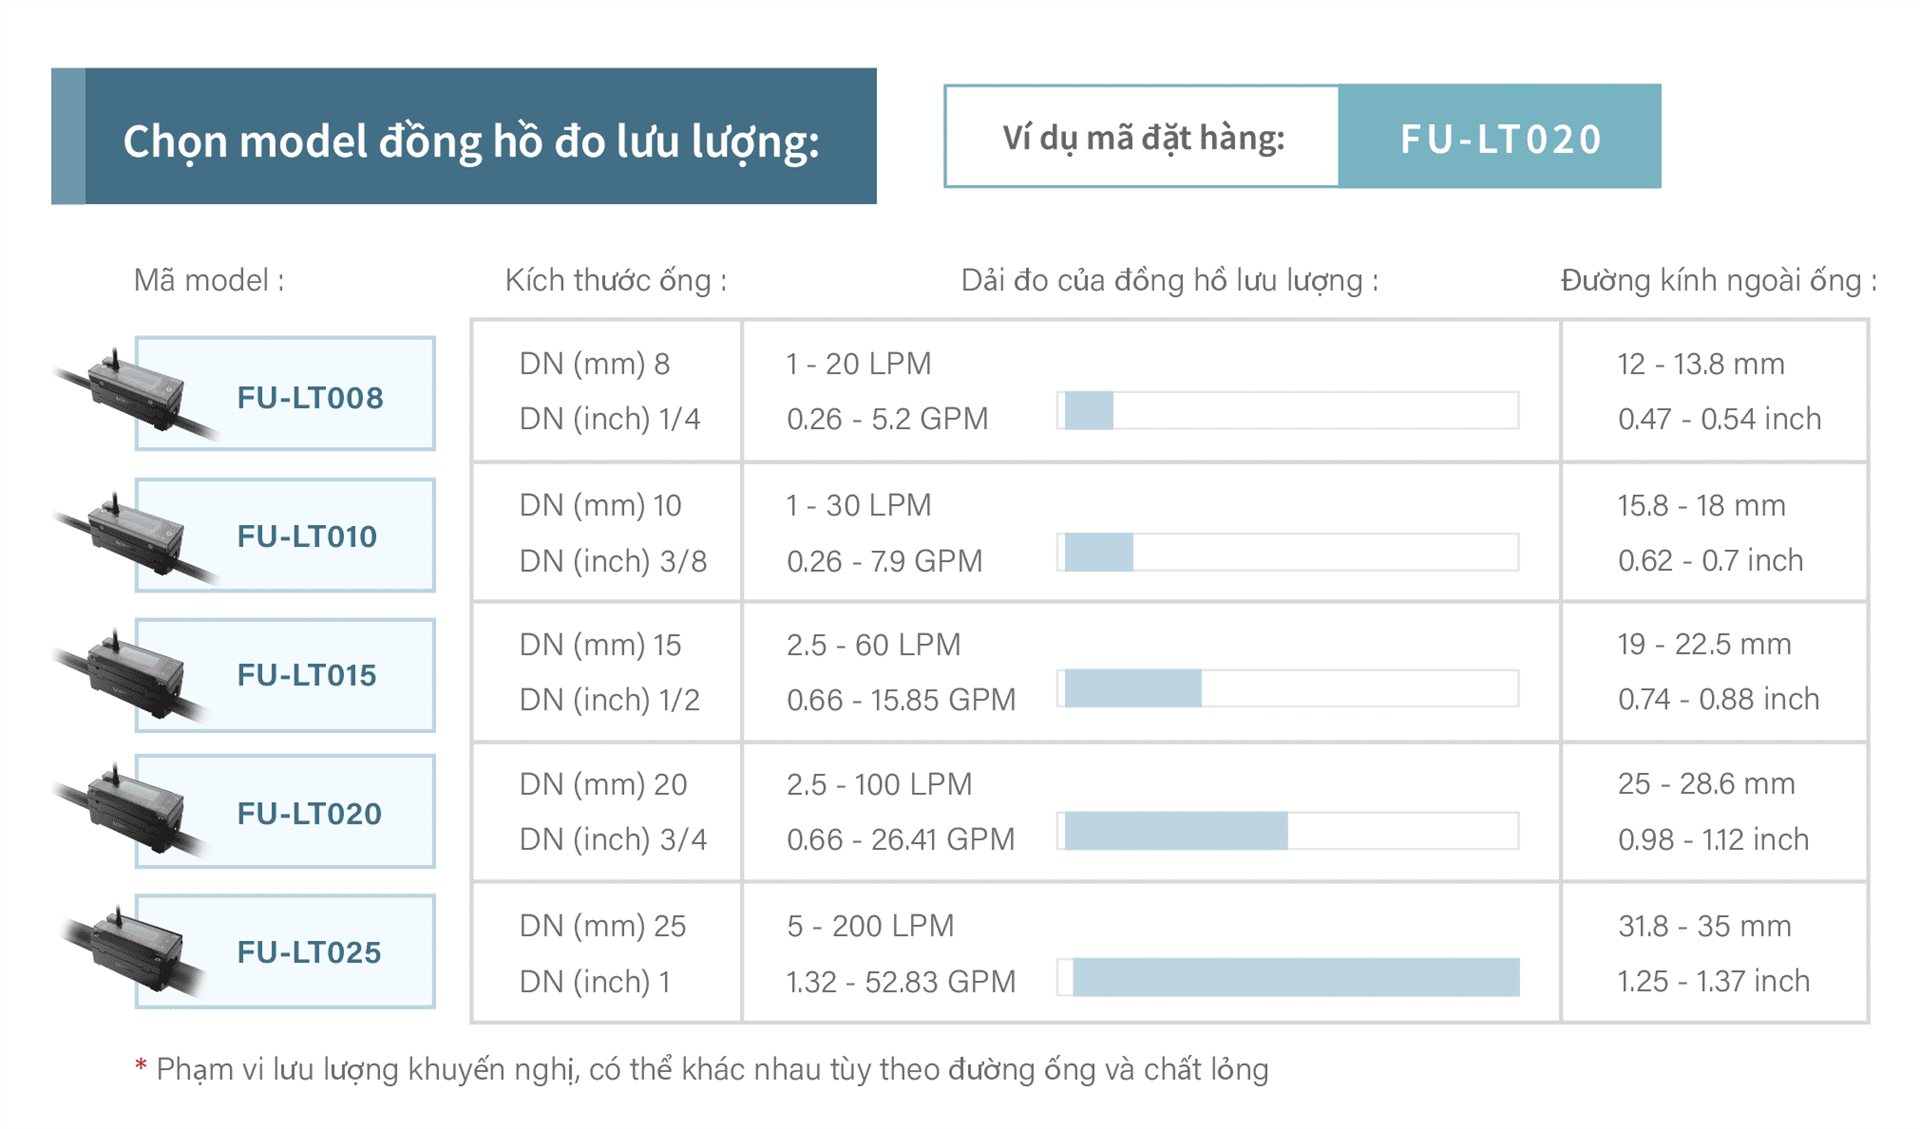Click the 5 - 200 LPM range bar
This screenshot has height=1129, width=1920.
1288,977
